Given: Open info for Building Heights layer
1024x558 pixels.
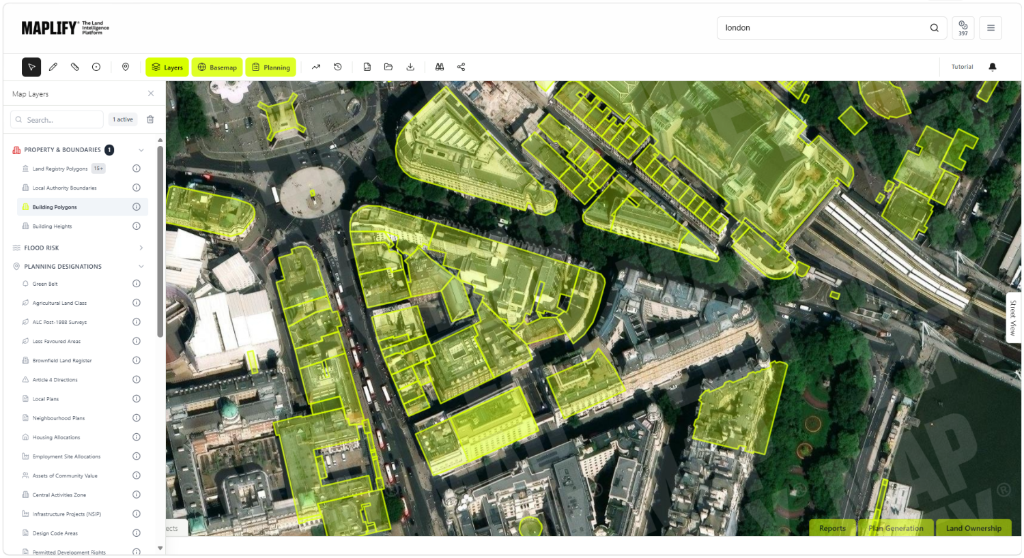Looking at the screenshot, I should pos(136,226).
